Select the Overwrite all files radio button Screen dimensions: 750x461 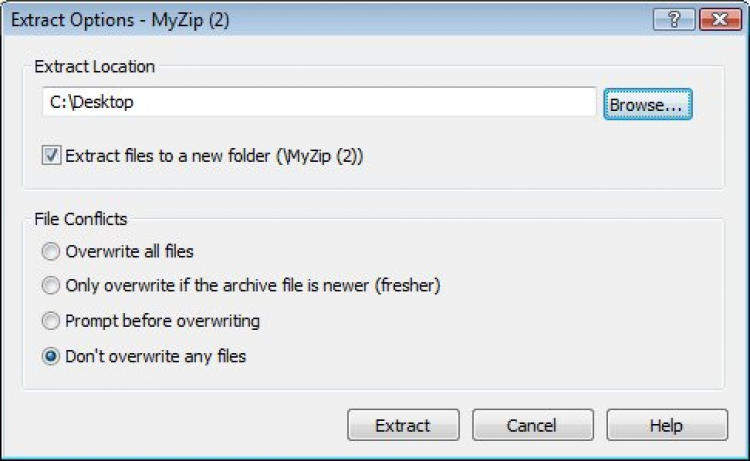pos(51,251)
